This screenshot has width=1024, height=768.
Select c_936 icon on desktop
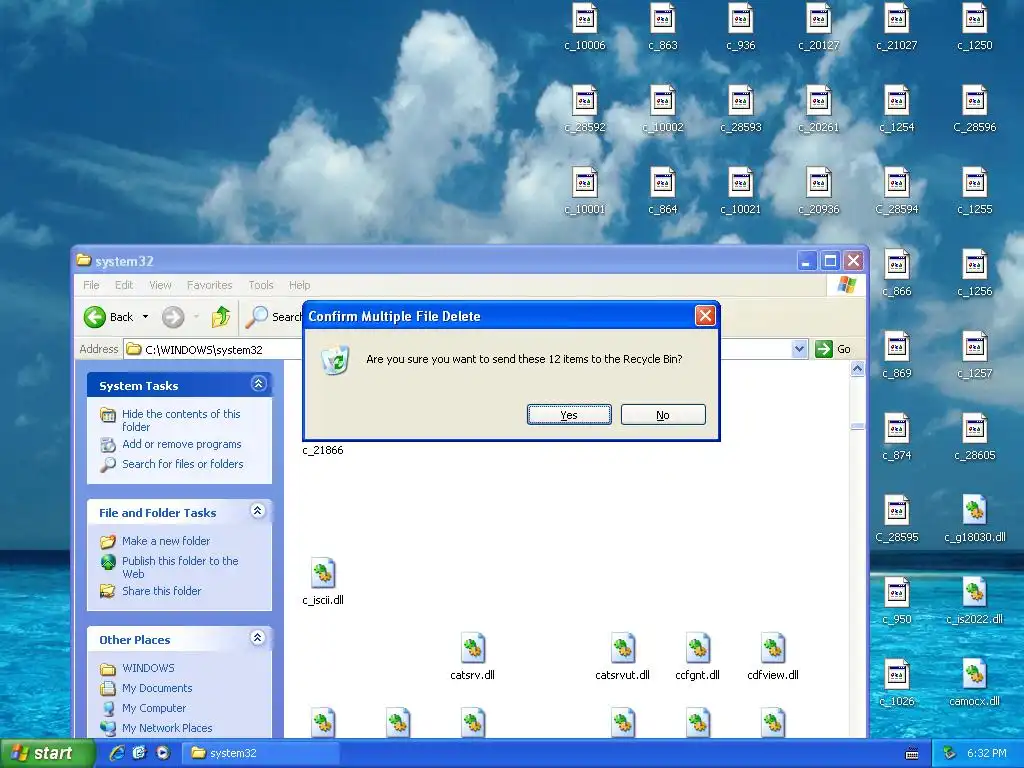click(x=741, y=19)
